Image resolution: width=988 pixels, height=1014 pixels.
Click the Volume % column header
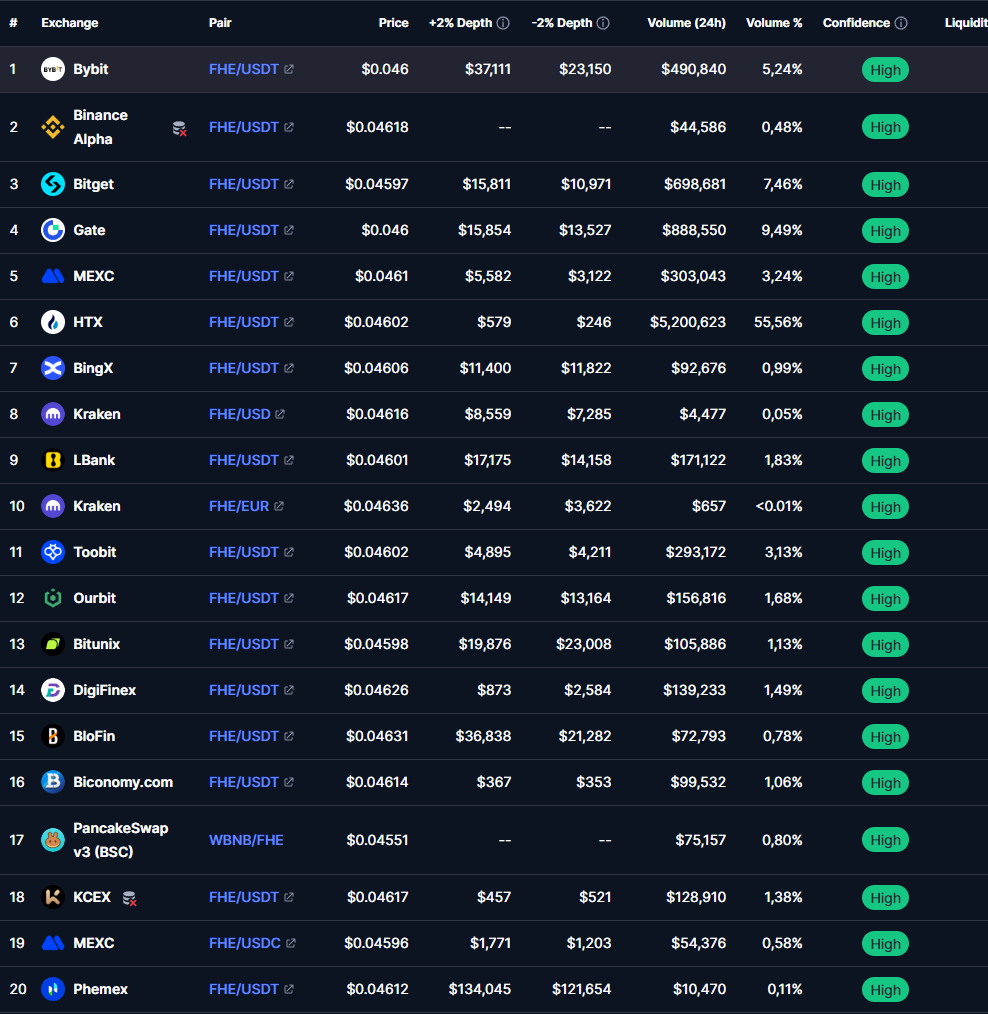(x=773, y=23)
